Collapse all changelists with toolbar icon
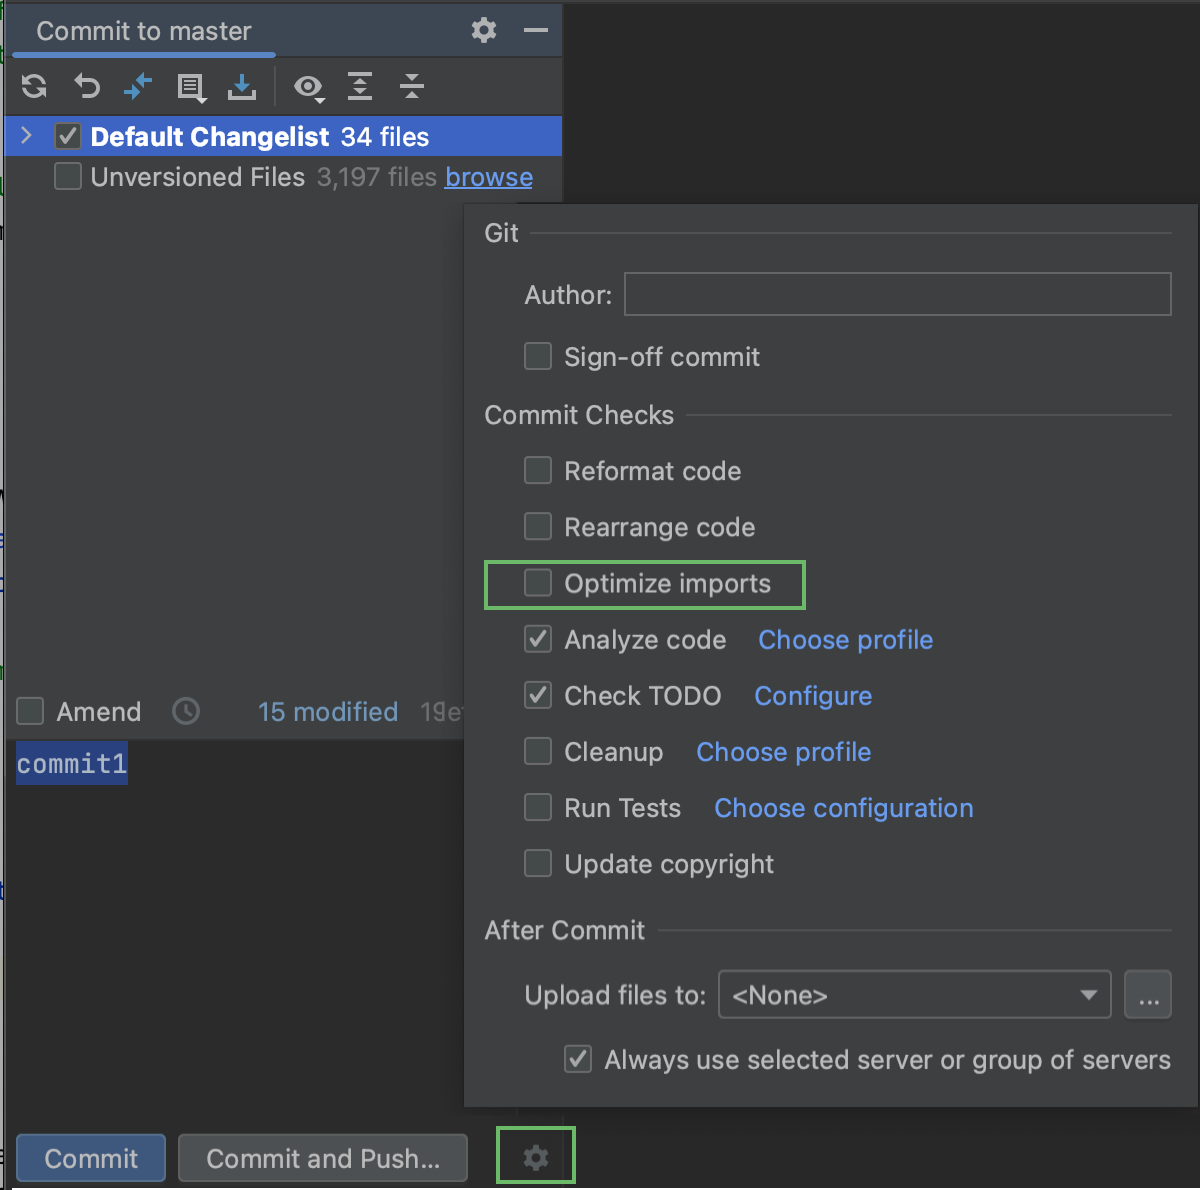Screen dimensions: 1200x1190 411,87
